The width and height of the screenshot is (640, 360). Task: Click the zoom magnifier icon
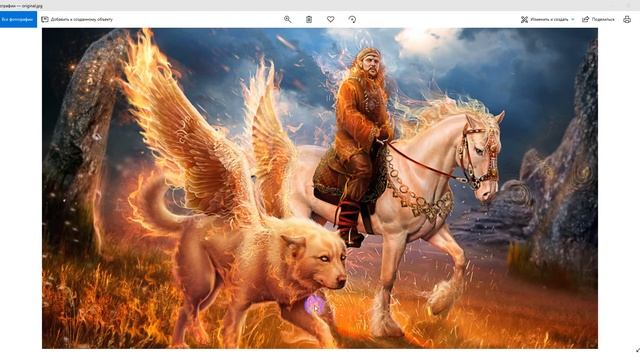pos(288,19)
